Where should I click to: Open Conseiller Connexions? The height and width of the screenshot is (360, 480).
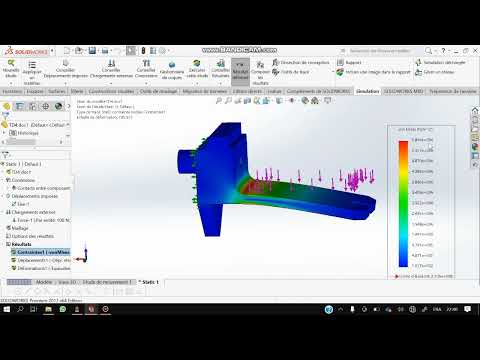(x=146, y=69)
